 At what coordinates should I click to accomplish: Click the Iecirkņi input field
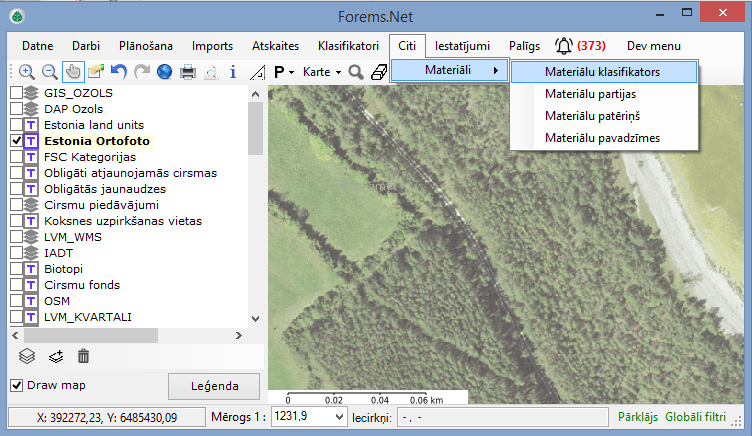pyautogui.click(x=503, y=417)
